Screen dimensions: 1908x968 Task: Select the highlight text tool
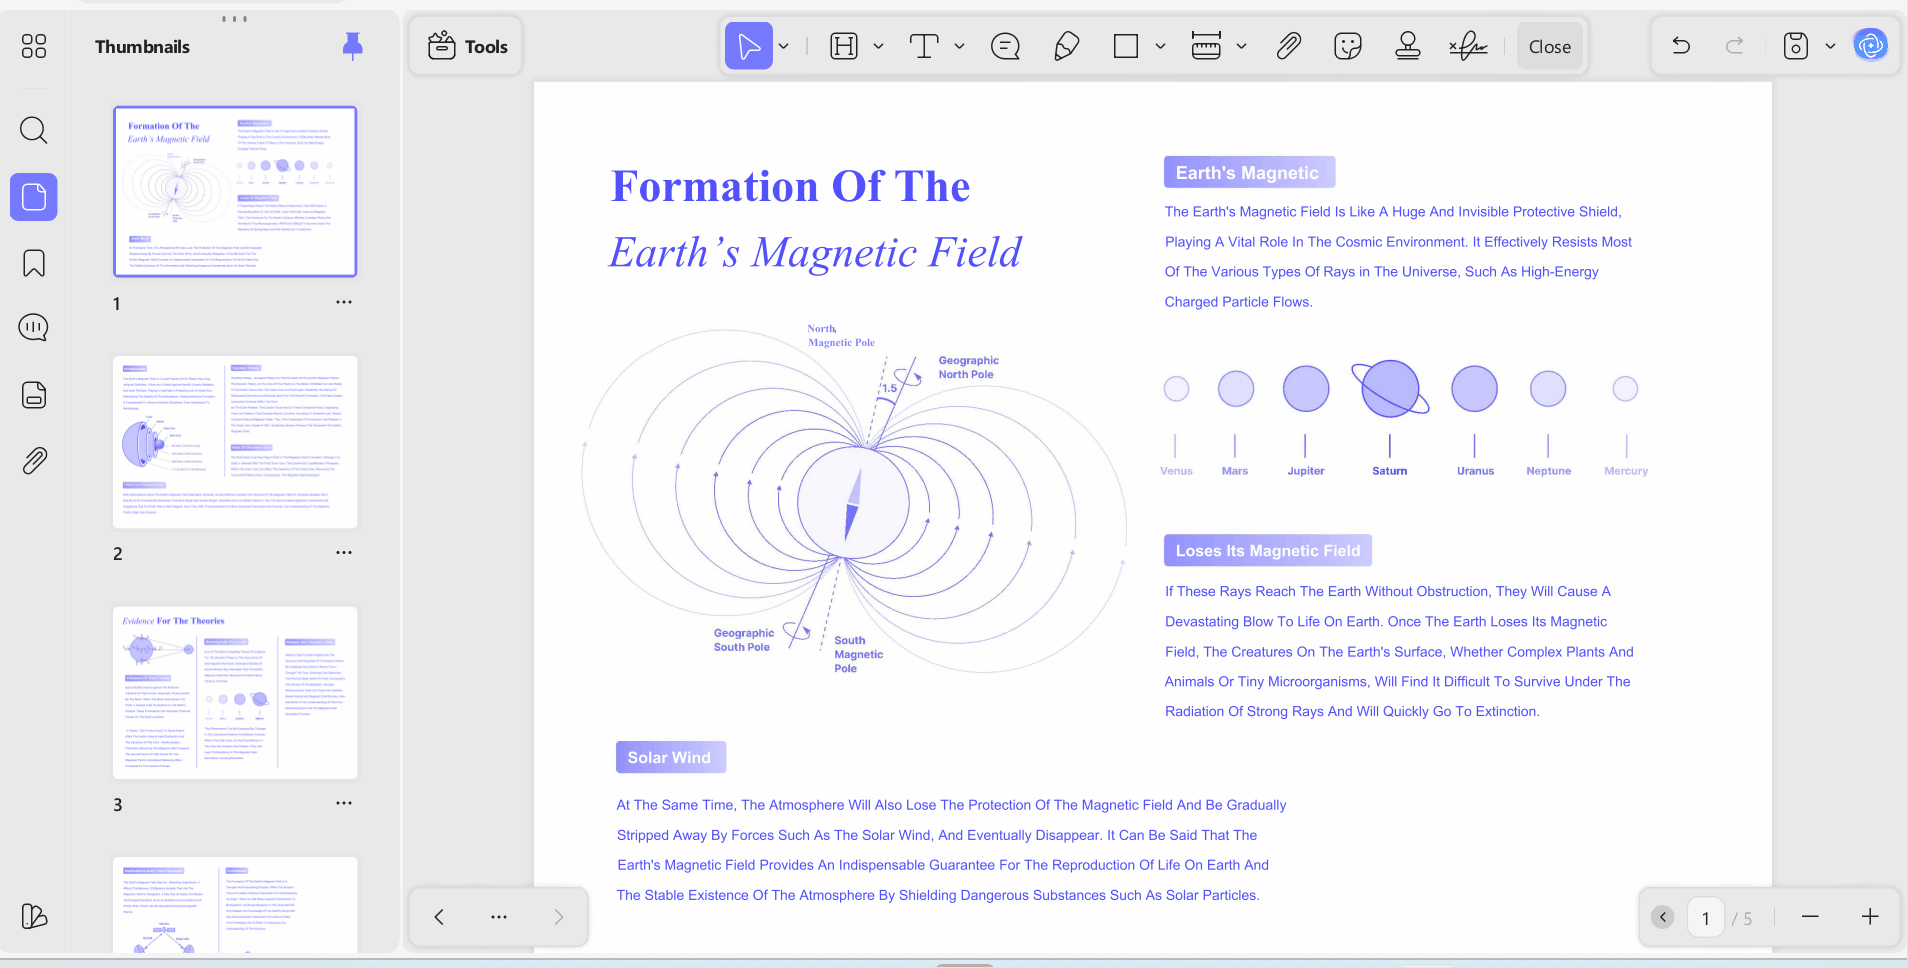point(844,46)
